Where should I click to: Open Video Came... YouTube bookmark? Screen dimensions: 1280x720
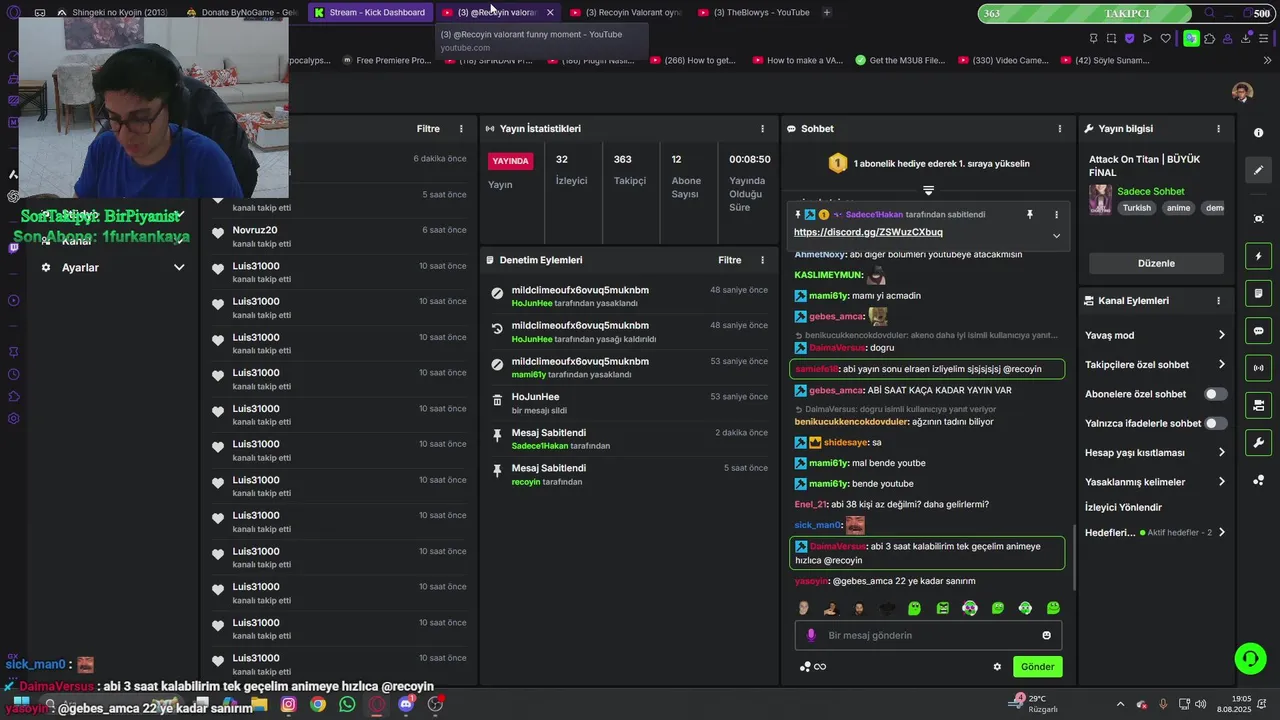1003,60
